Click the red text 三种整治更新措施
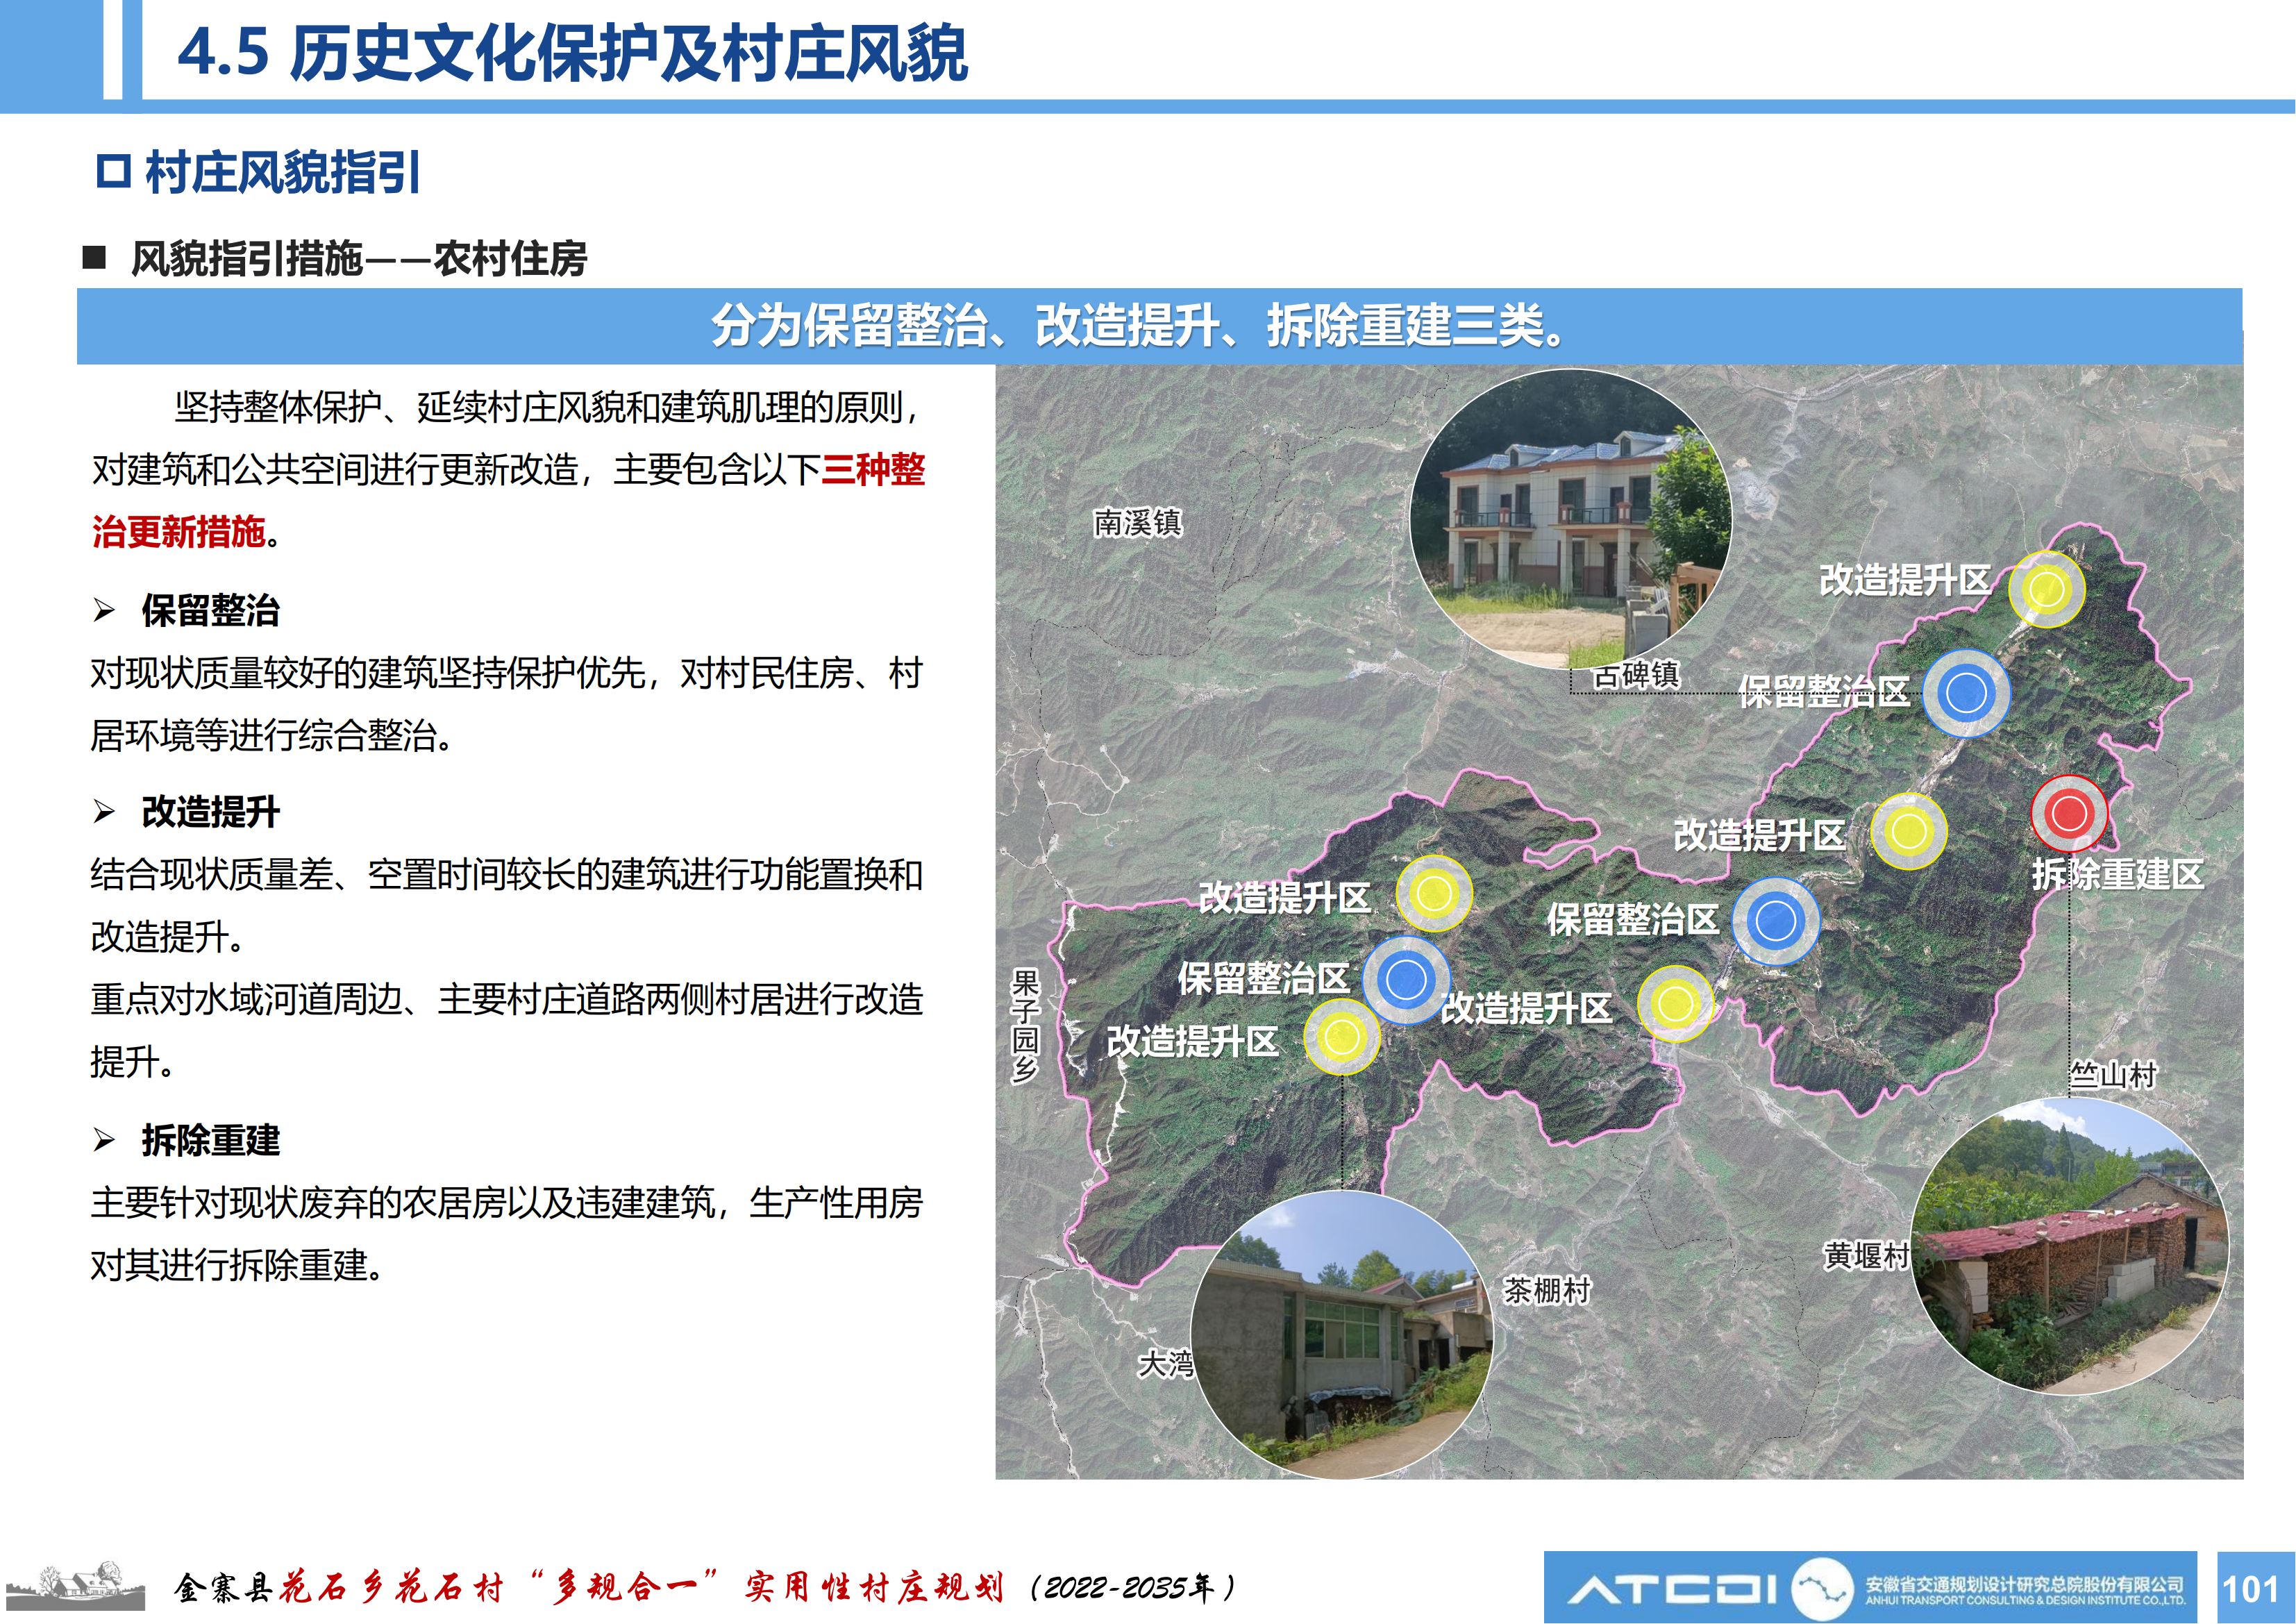The width and height of the screenshot is (2296, 1624). tap(509, 500)
